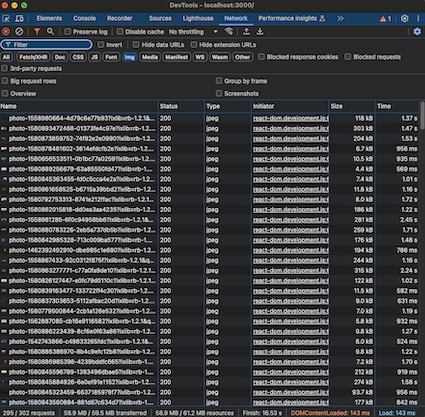Toggle the filter funnel icon

(x=37, y=32)
